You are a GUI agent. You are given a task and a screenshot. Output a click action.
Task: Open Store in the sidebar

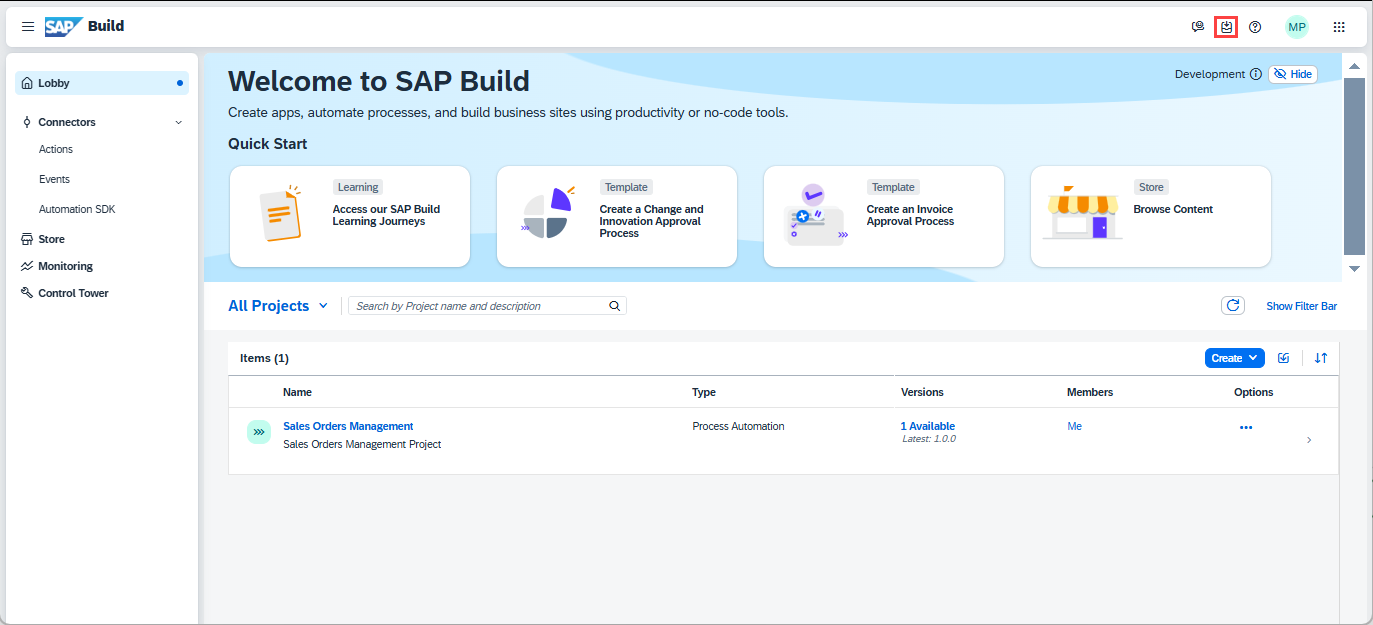(51, 239)
